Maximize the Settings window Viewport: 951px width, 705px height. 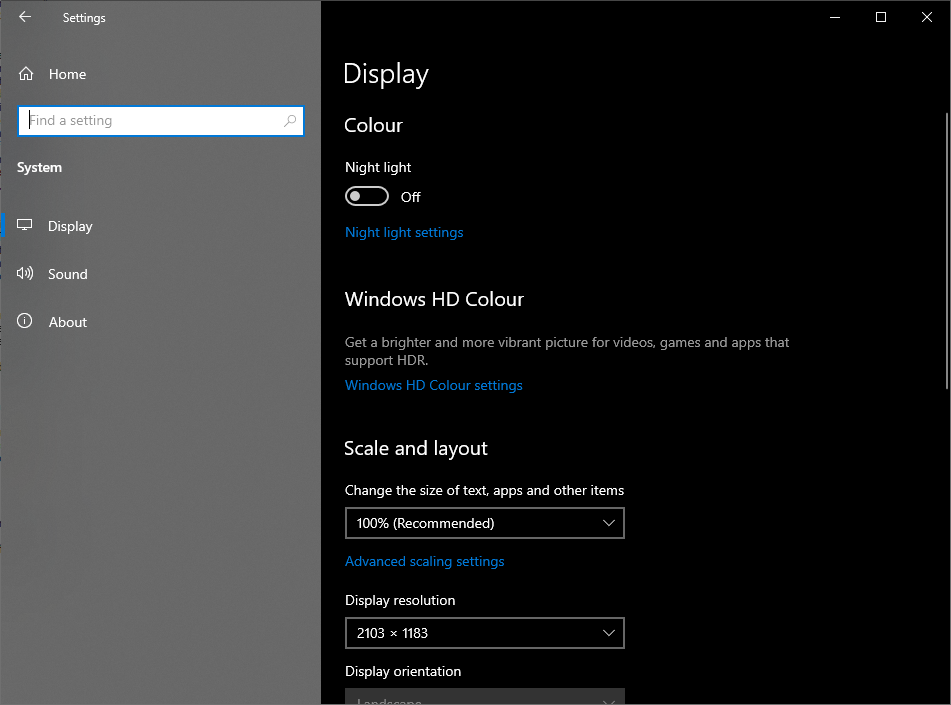(881, 17)
